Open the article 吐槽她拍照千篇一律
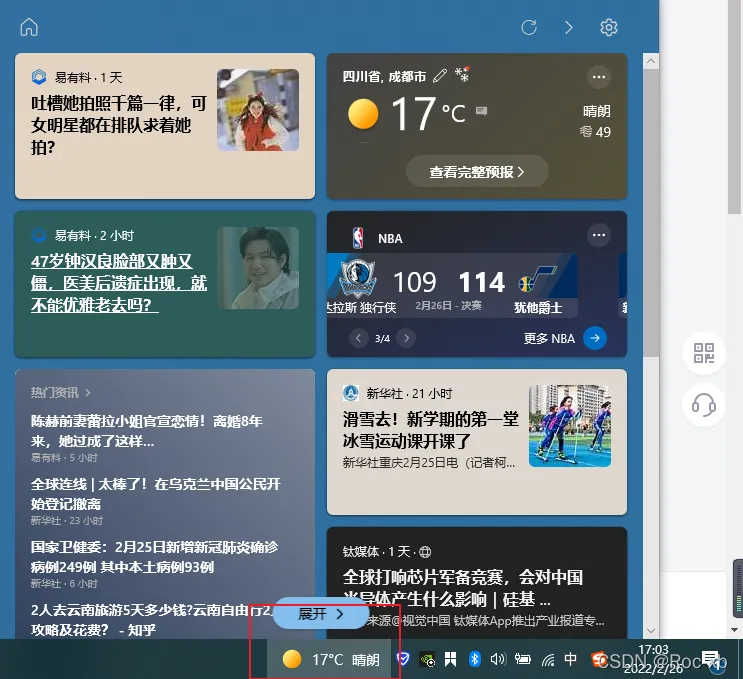Viewport: 743px width, 679px height. point(118,125)
